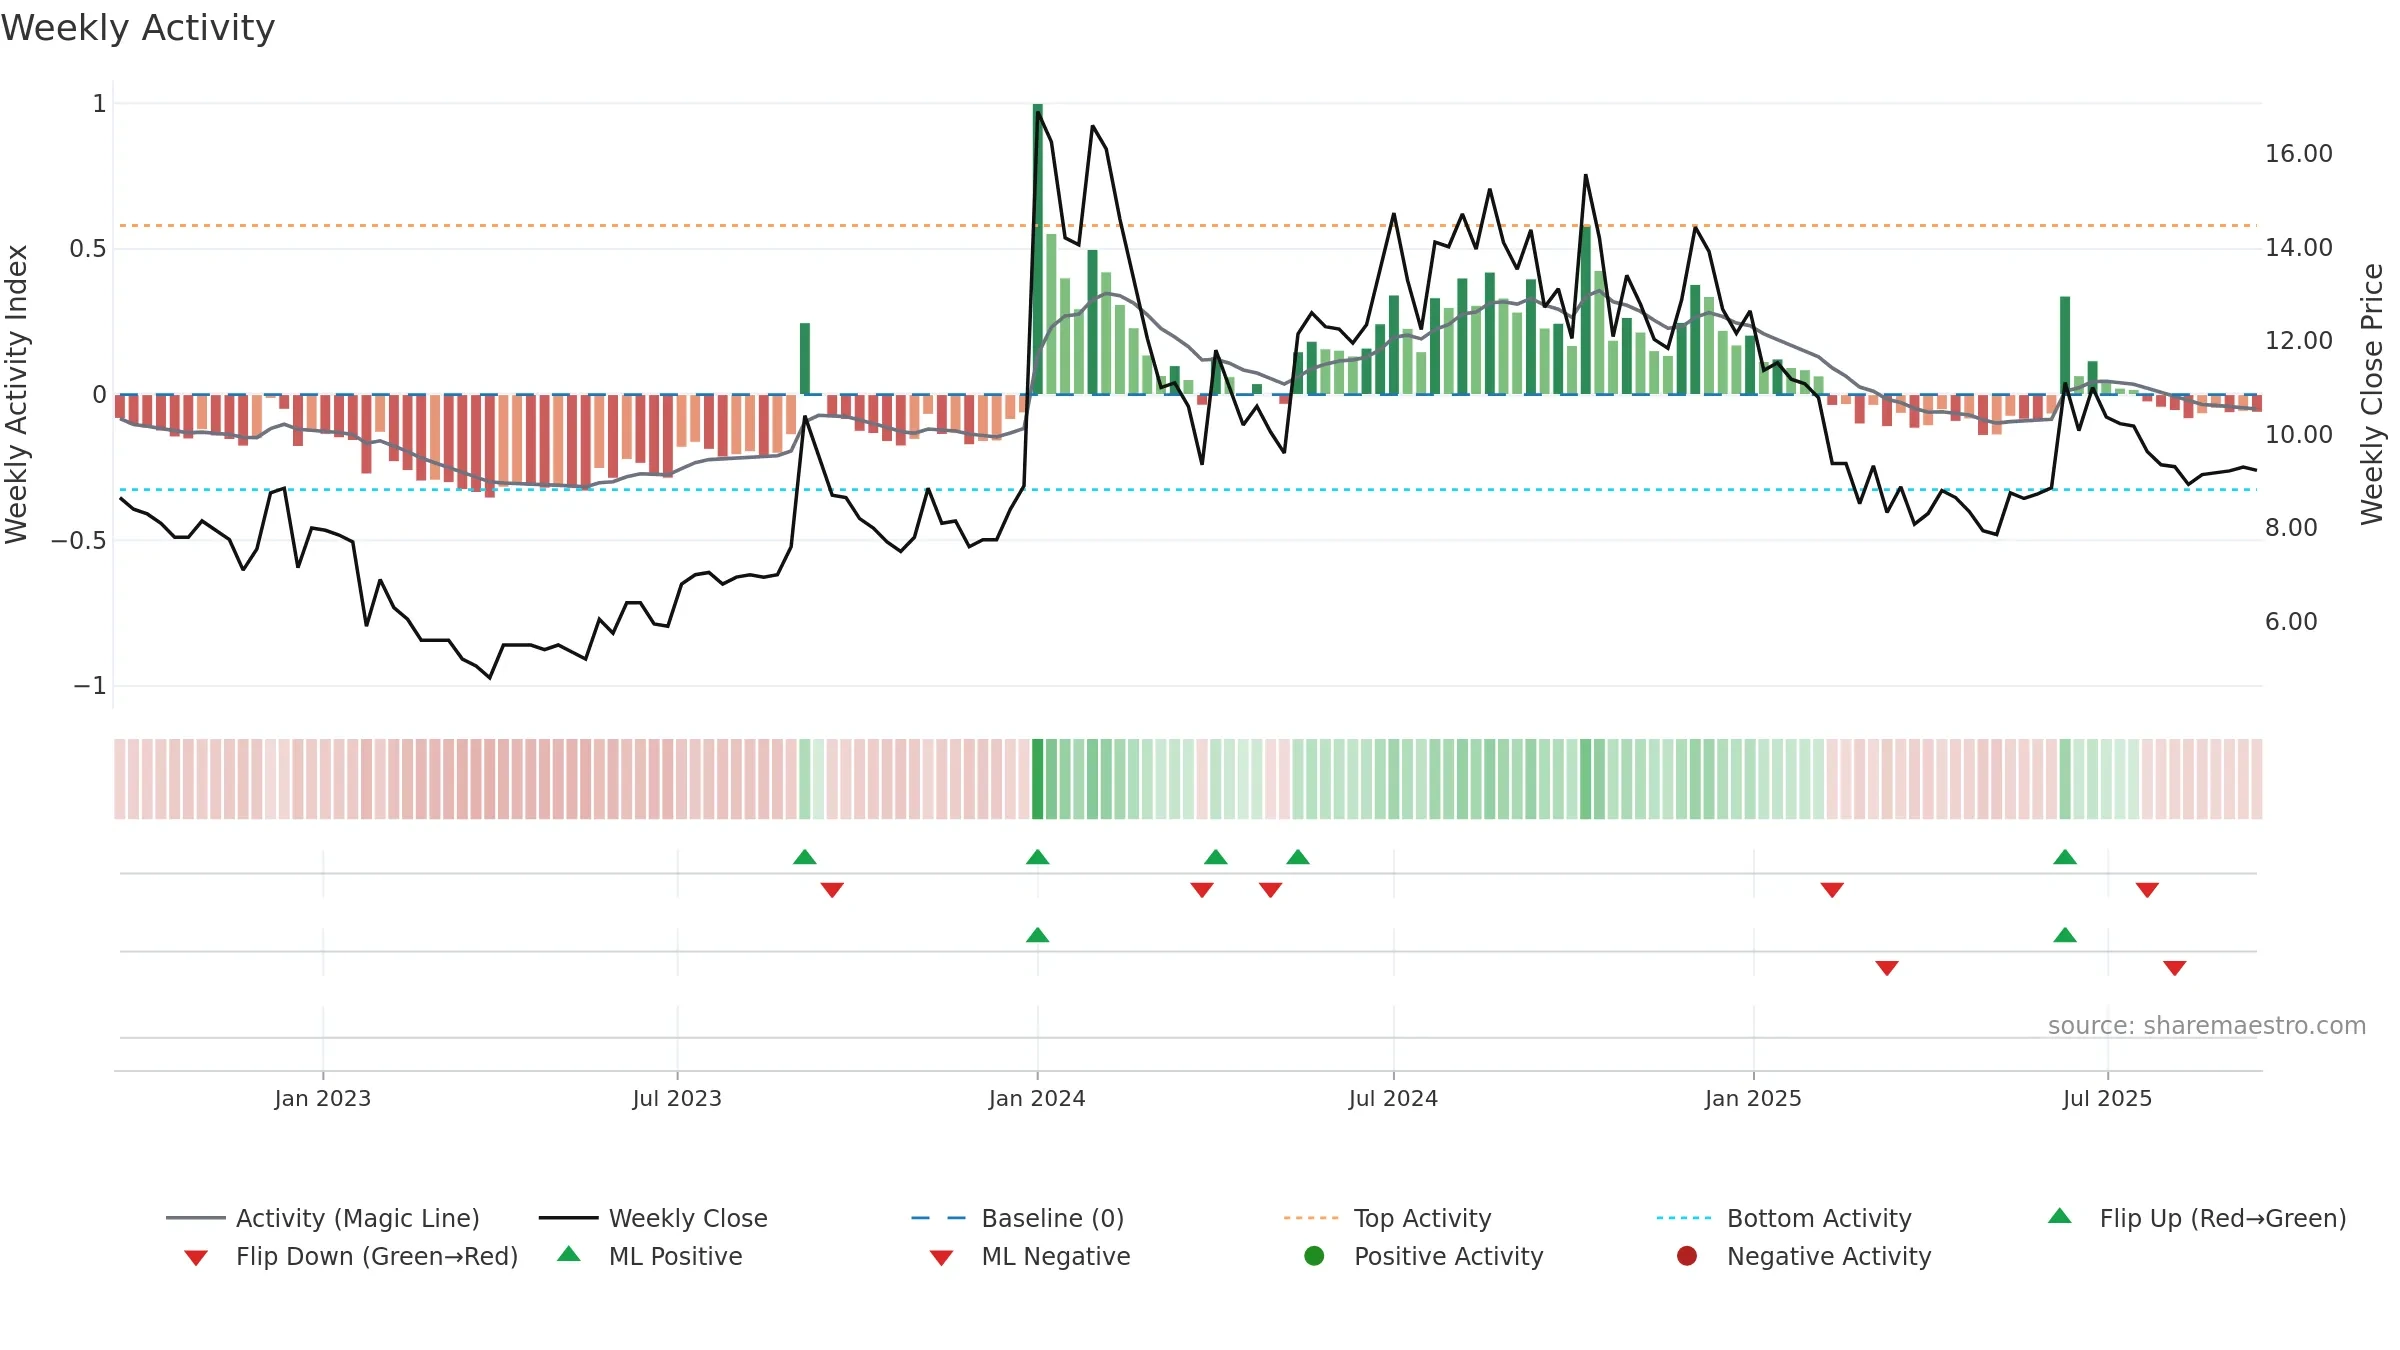Click the Jan 2025 axis label
Viewport: 2400px width, 1350px height.
[1753, 1098]
